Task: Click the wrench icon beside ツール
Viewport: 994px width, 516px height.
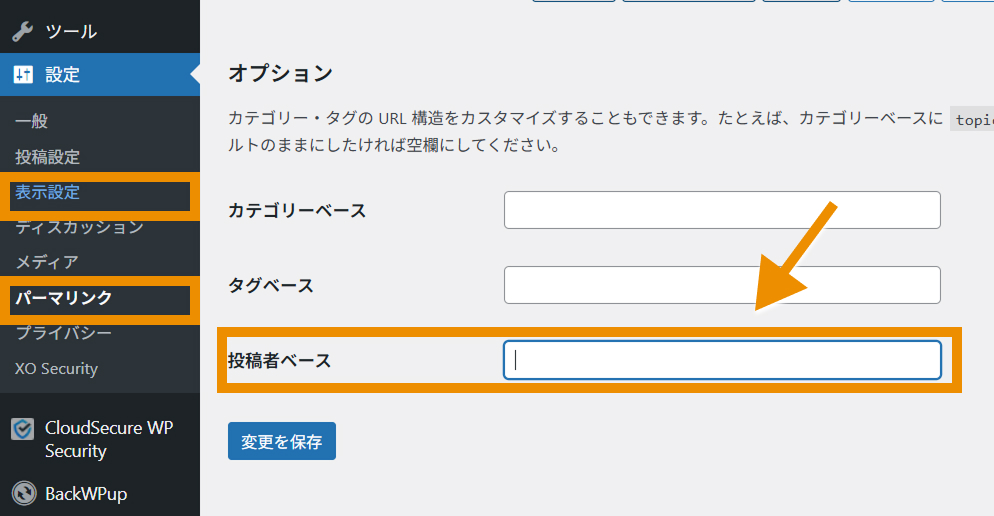Action: [x=23, y=32]
